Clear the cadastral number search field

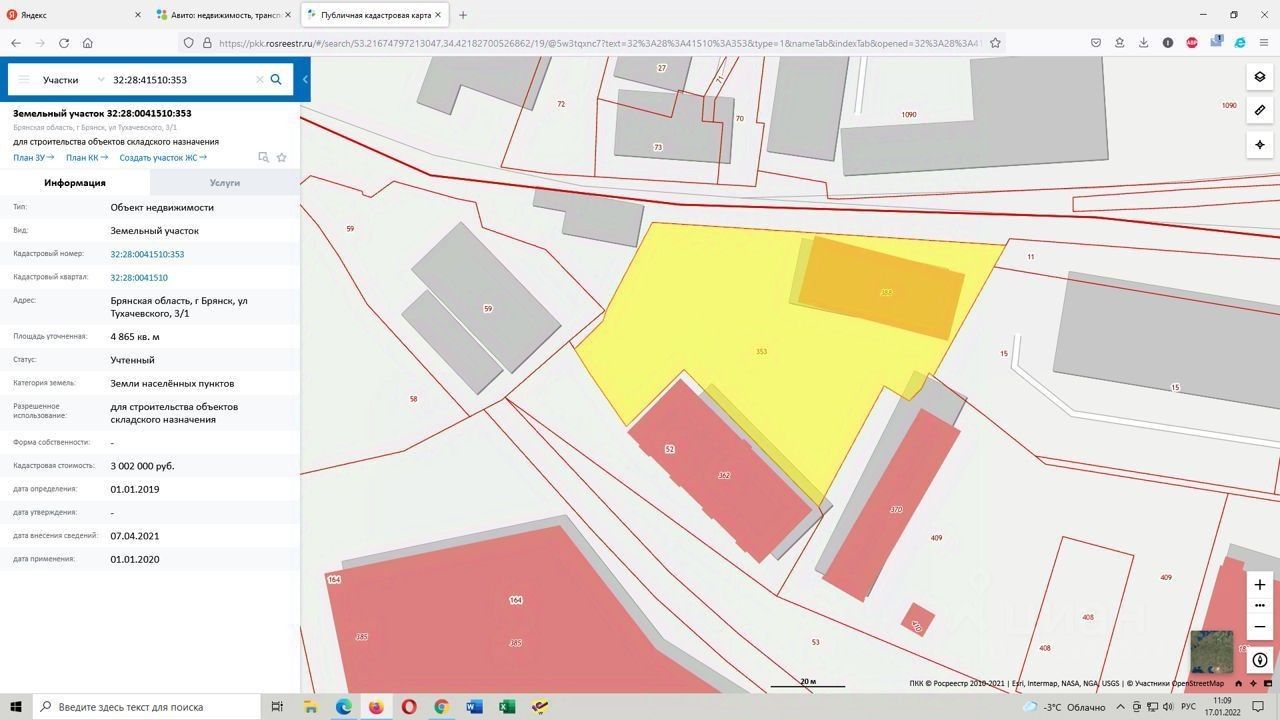point(259,79)
